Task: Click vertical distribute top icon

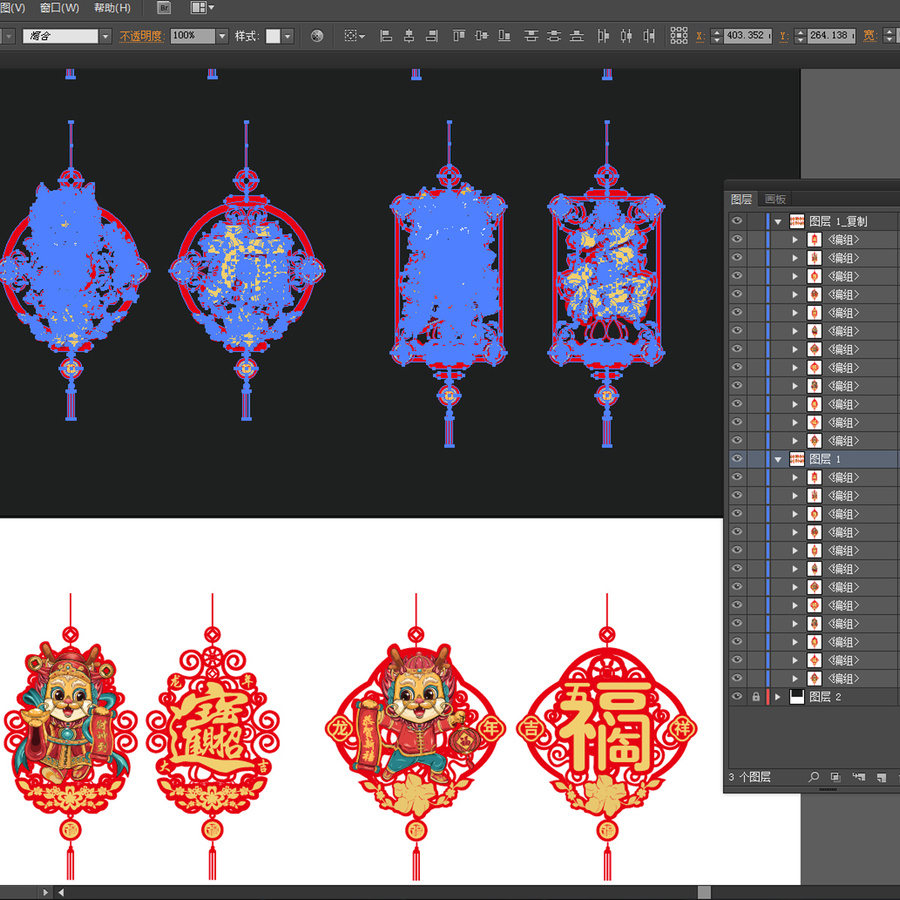Action: point(532,36)
